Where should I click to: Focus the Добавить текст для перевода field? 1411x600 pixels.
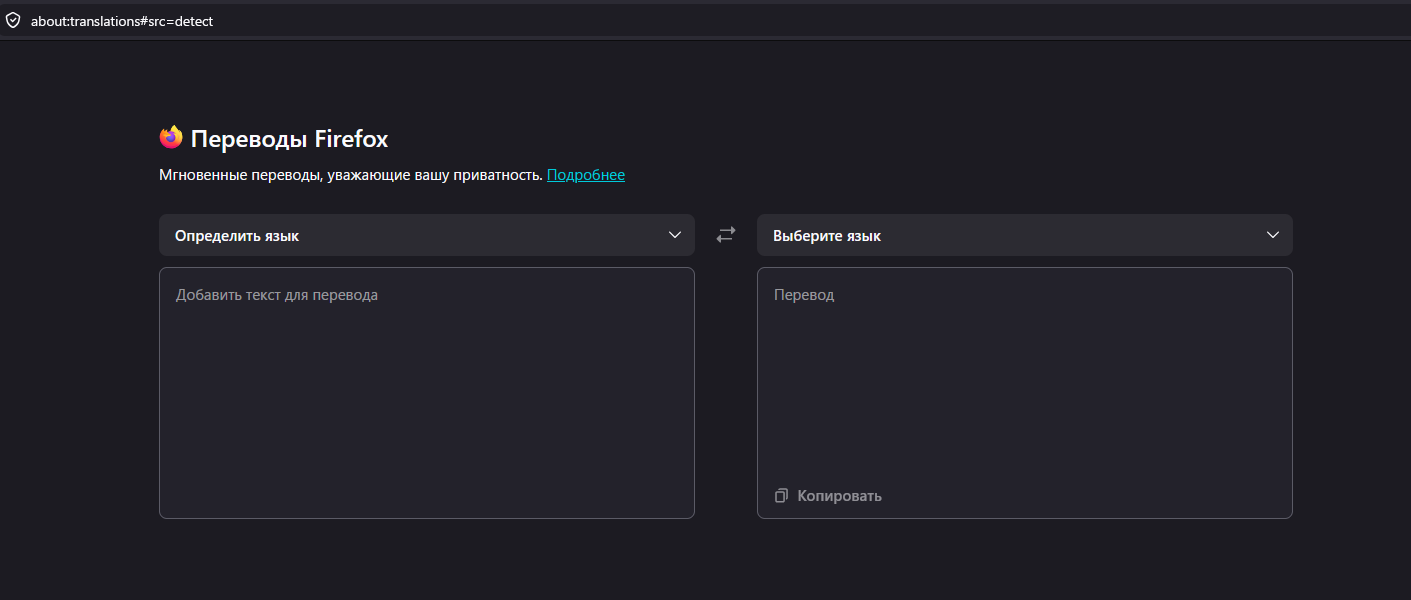coord(427,393)
